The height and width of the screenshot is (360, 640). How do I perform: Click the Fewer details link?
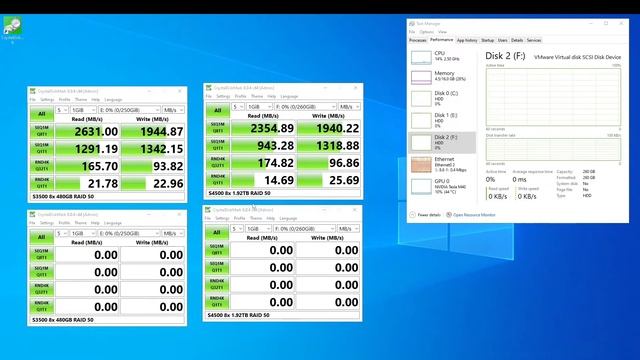[x=429, y=215]
